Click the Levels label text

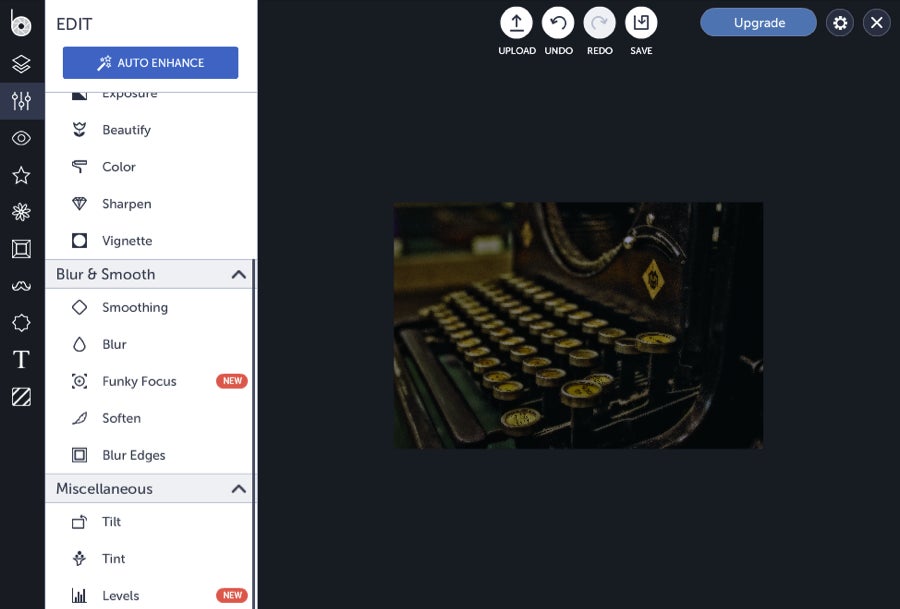point(121,596)
